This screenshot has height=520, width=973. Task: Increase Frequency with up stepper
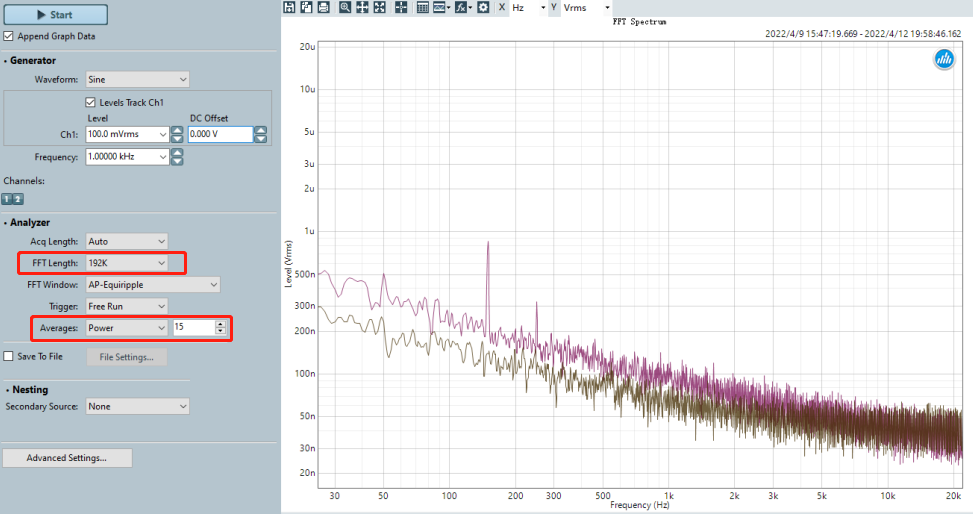(x=177, y=153)
